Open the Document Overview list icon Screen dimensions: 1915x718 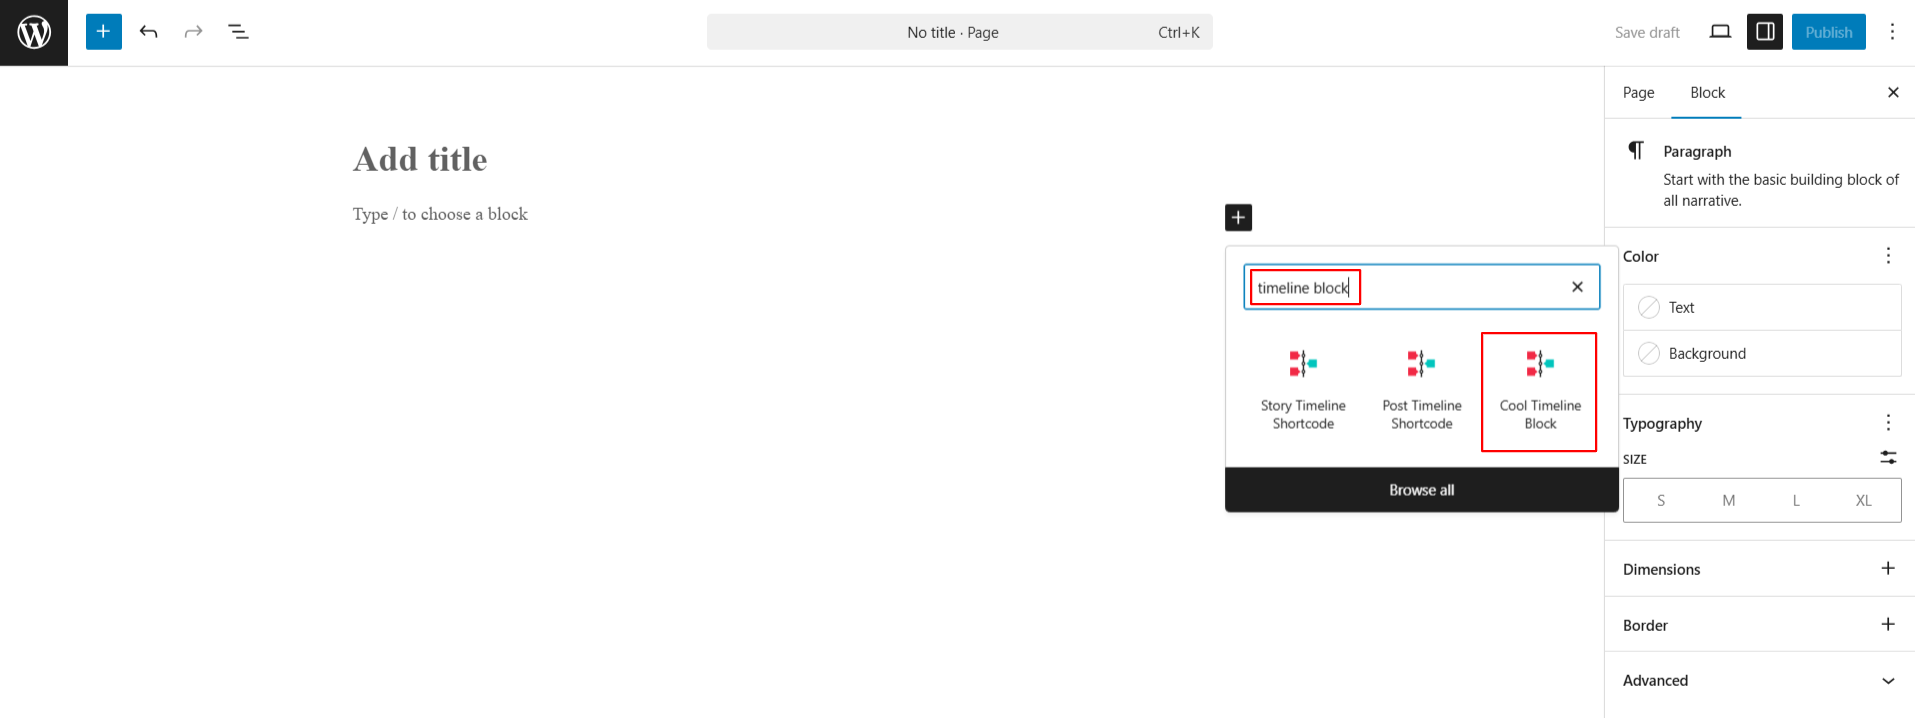pyautogui.click(x=238, y=32)
